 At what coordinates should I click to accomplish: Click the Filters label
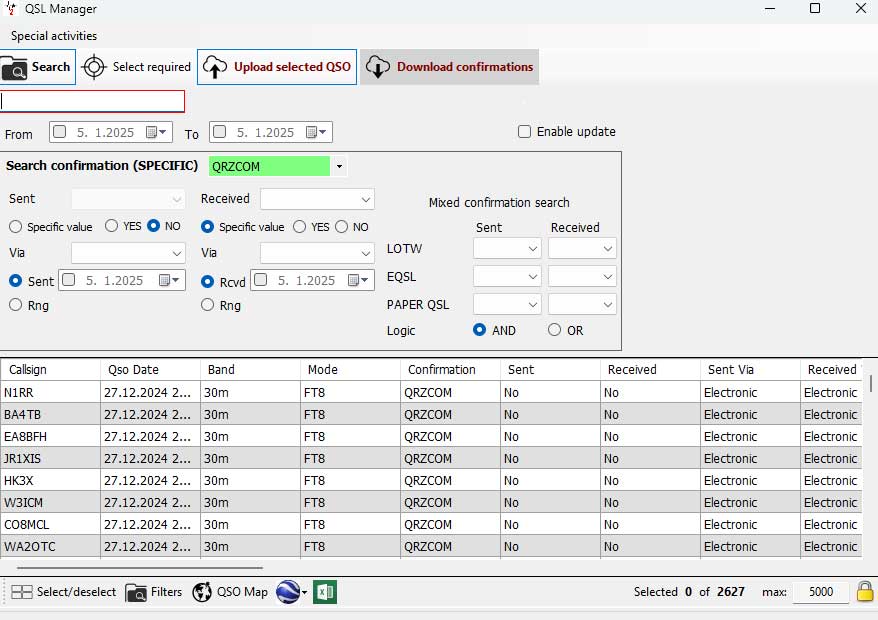(166, 592)
